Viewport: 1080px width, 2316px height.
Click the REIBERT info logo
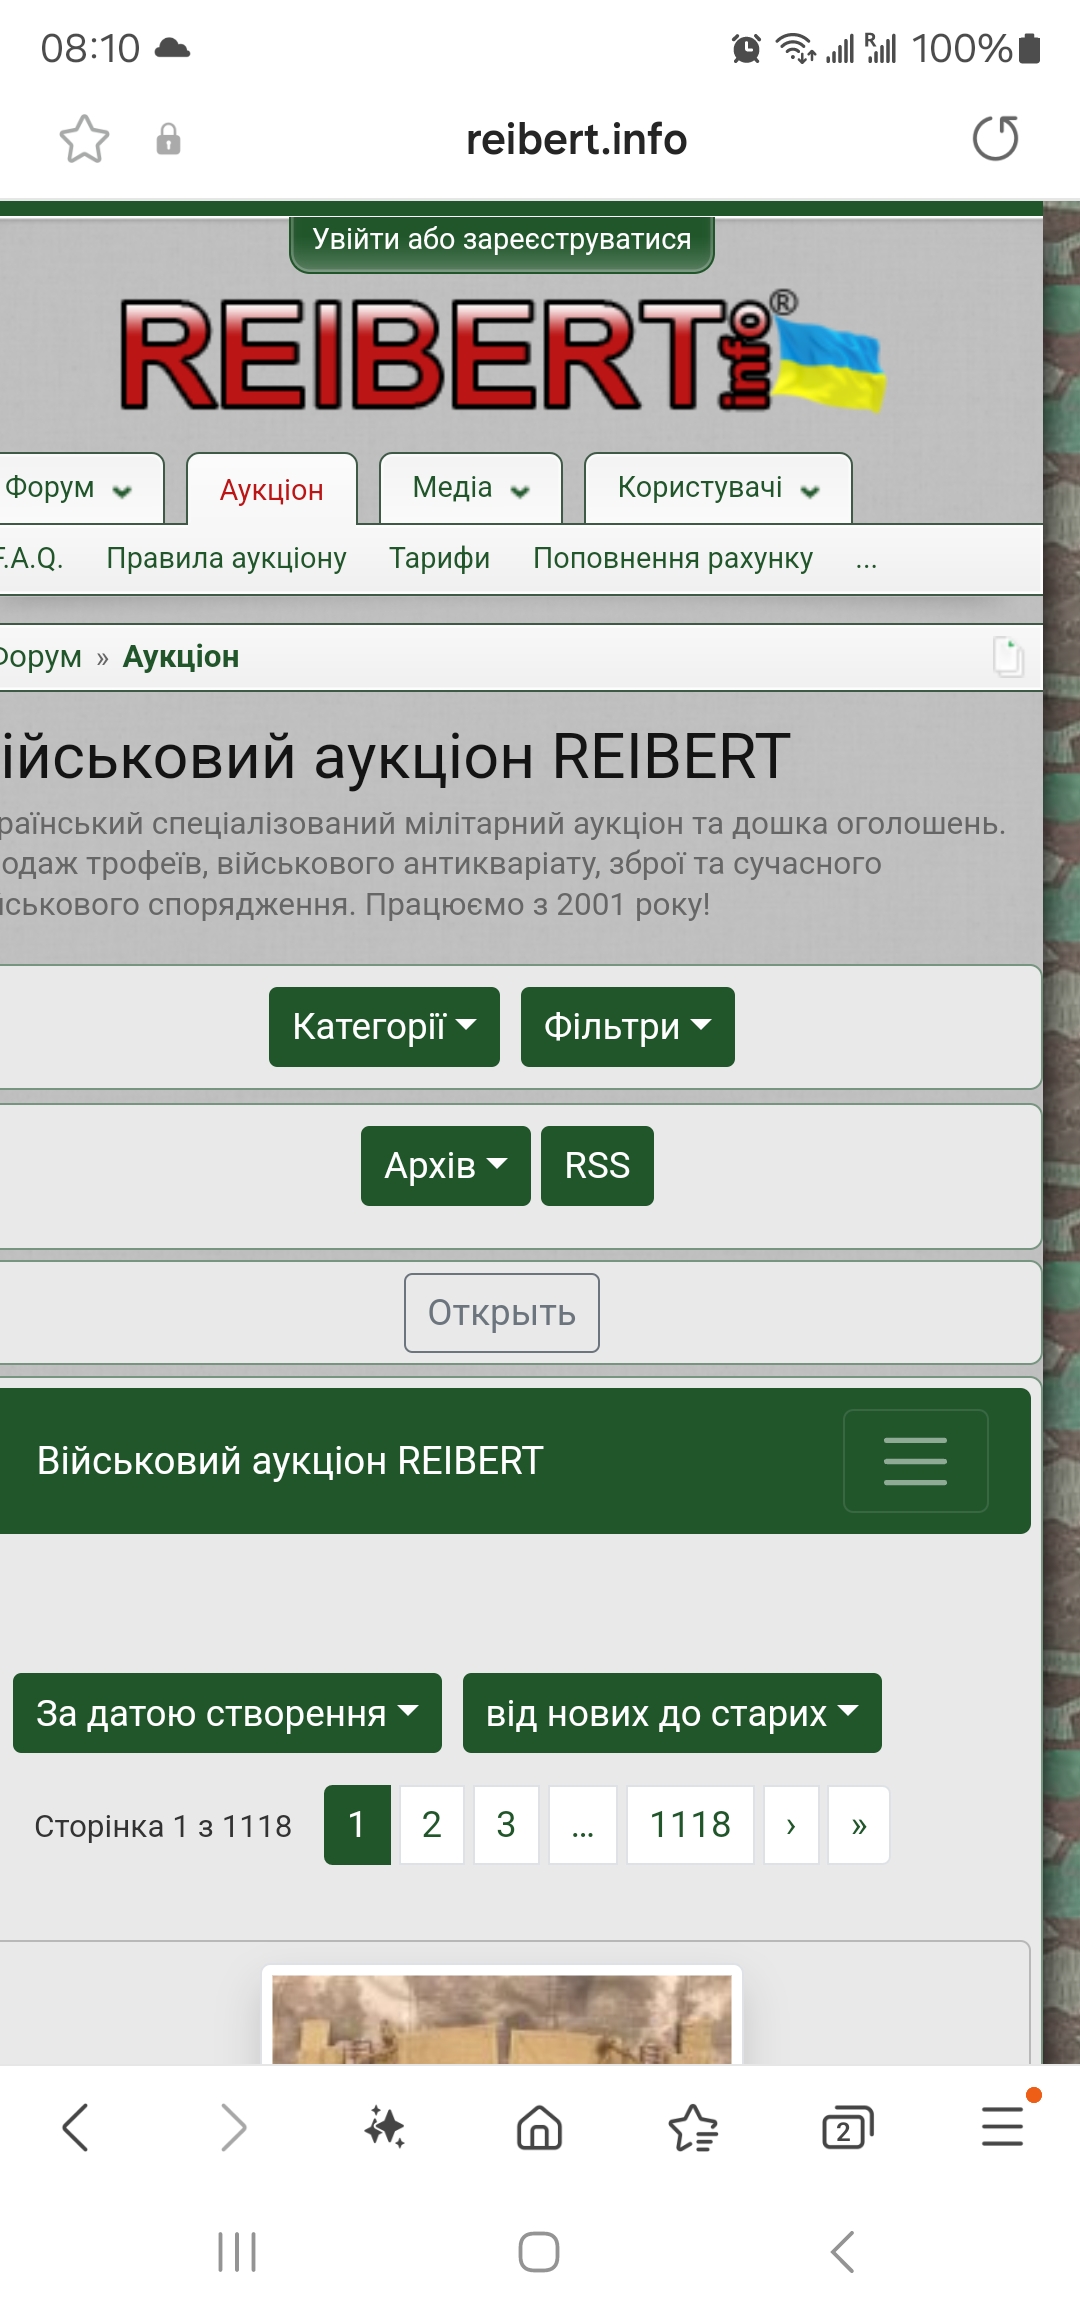(503, 352)
